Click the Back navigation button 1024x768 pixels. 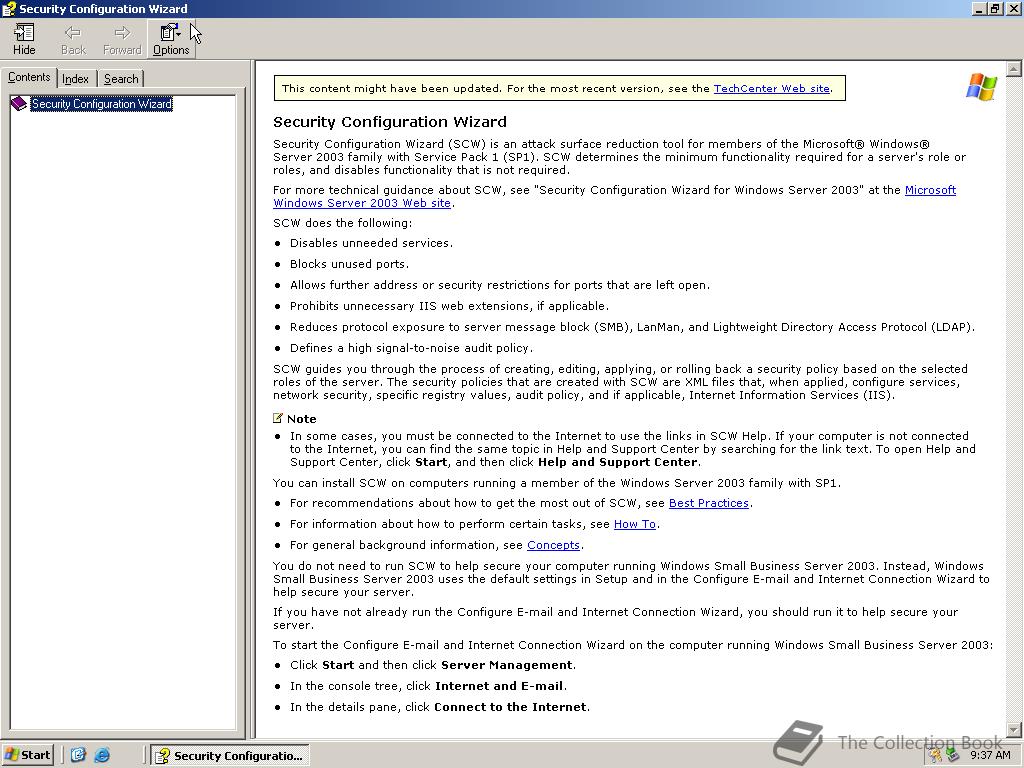pos(72,39)
